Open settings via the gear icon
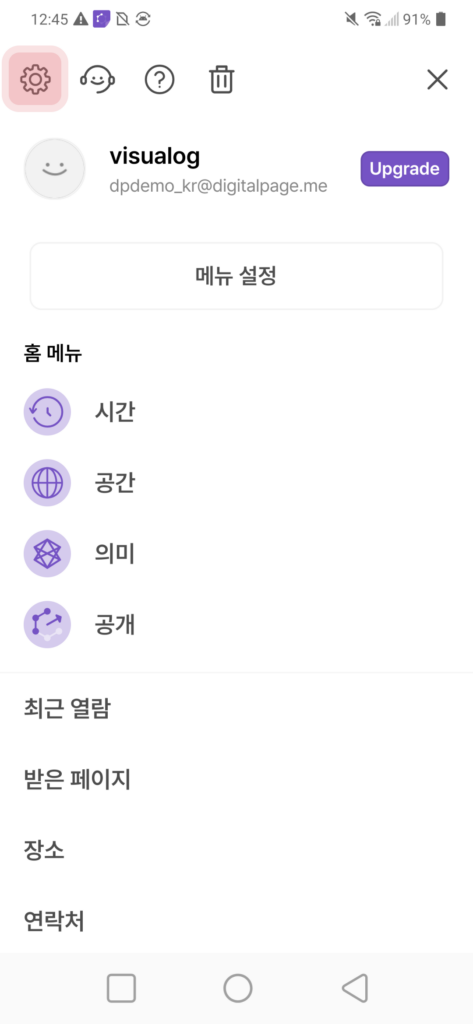 (35, 79)
